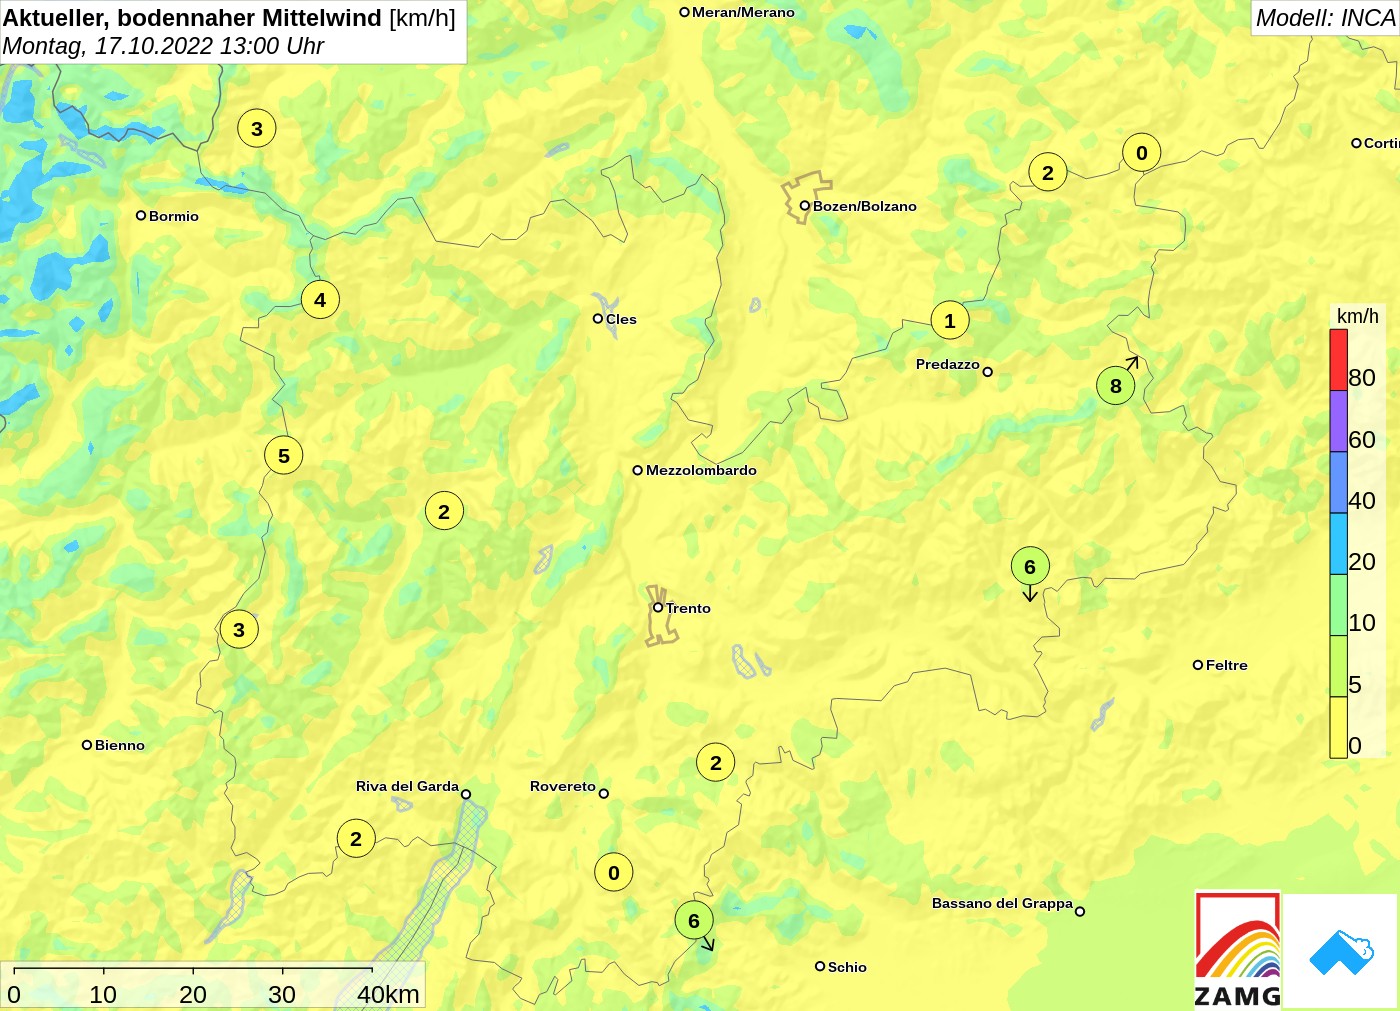1400x1011 pixels.
Task: Click the light blue 20–40 legend color
Action: pyautogui.click(x=1338, y=543)
